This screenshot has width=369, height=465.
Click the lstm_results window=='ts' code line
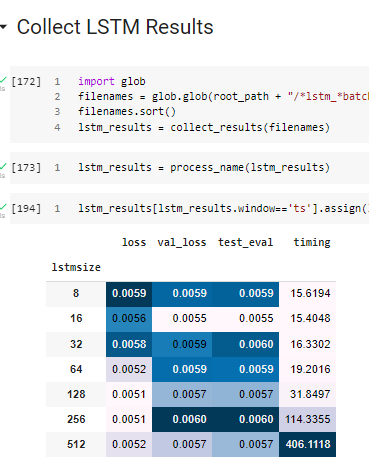pos(223,208)
